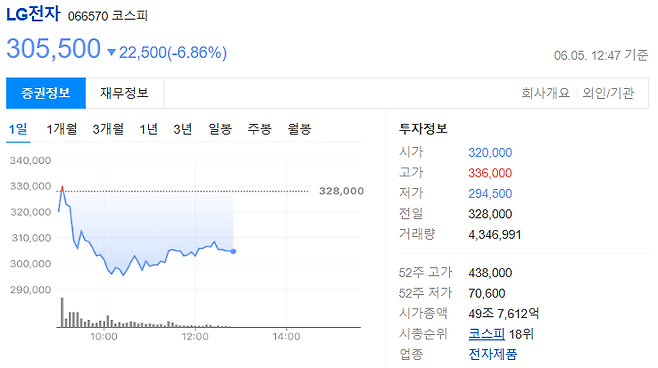Click the LG전자 stock title
The image size is (658, 368).
coord(34,14)
